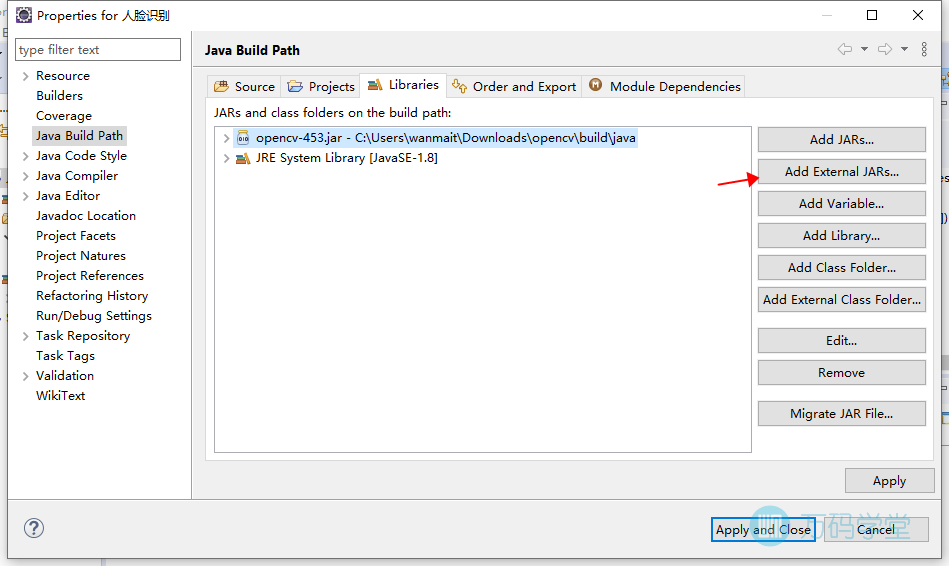The image size is (949, 566).
Task: Expand the Resource tree category
Action: pos(25,76)
